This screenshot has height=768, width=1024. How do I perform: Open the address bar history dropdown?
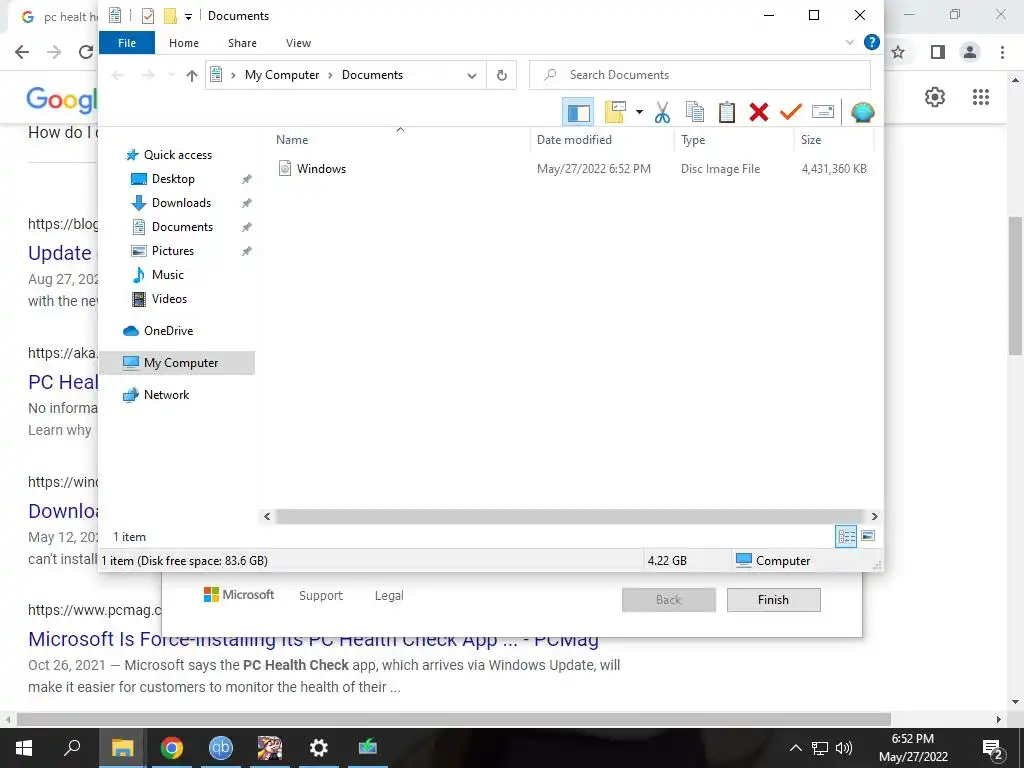point(472,75)
